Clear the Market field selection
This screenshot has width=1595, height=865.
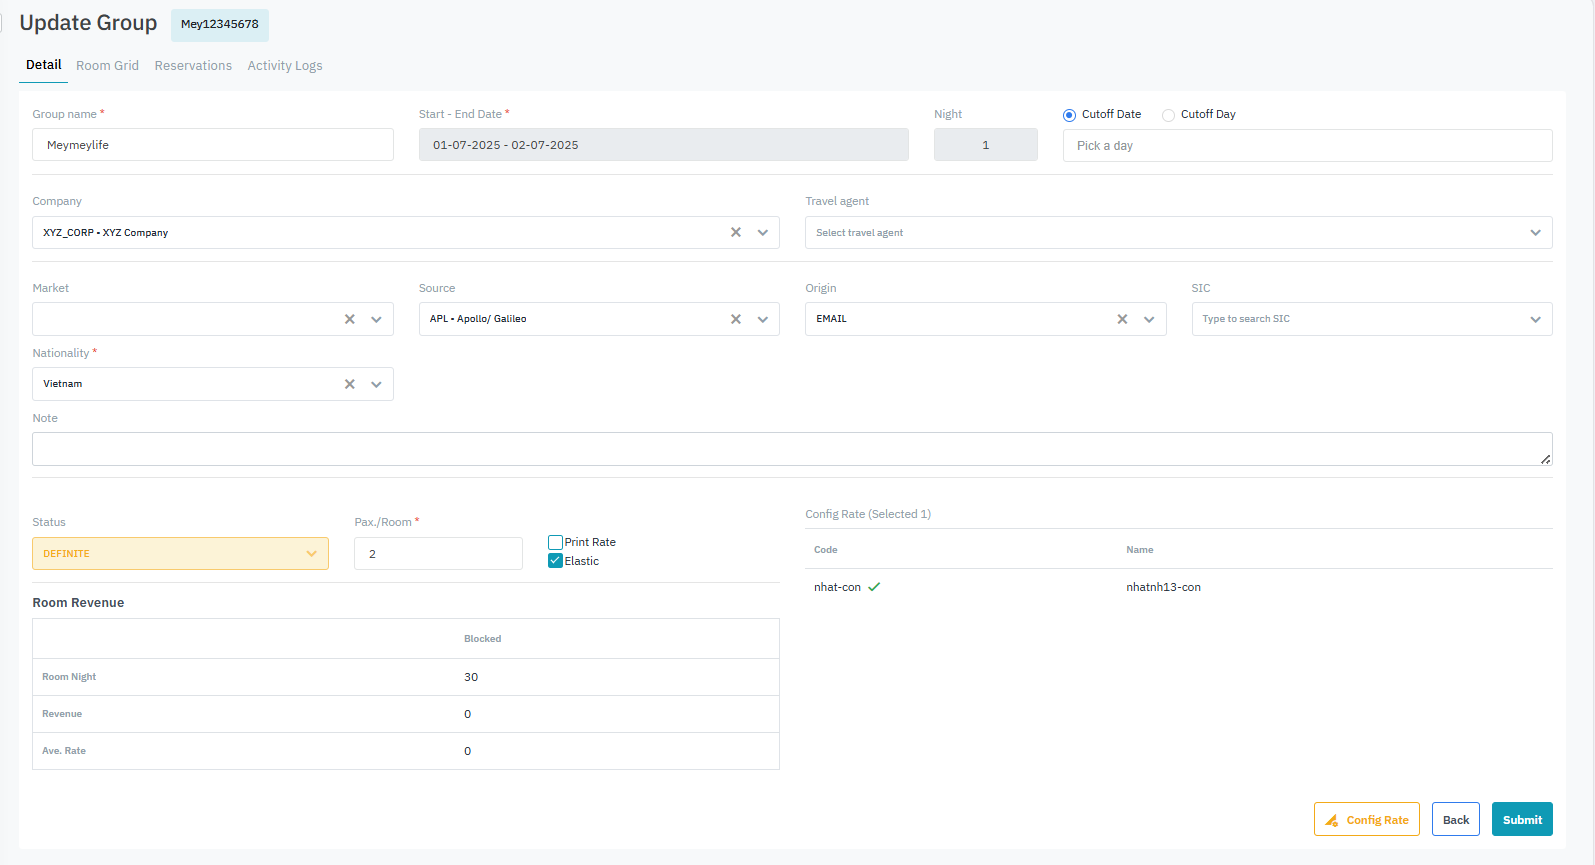tap(350, 319)
